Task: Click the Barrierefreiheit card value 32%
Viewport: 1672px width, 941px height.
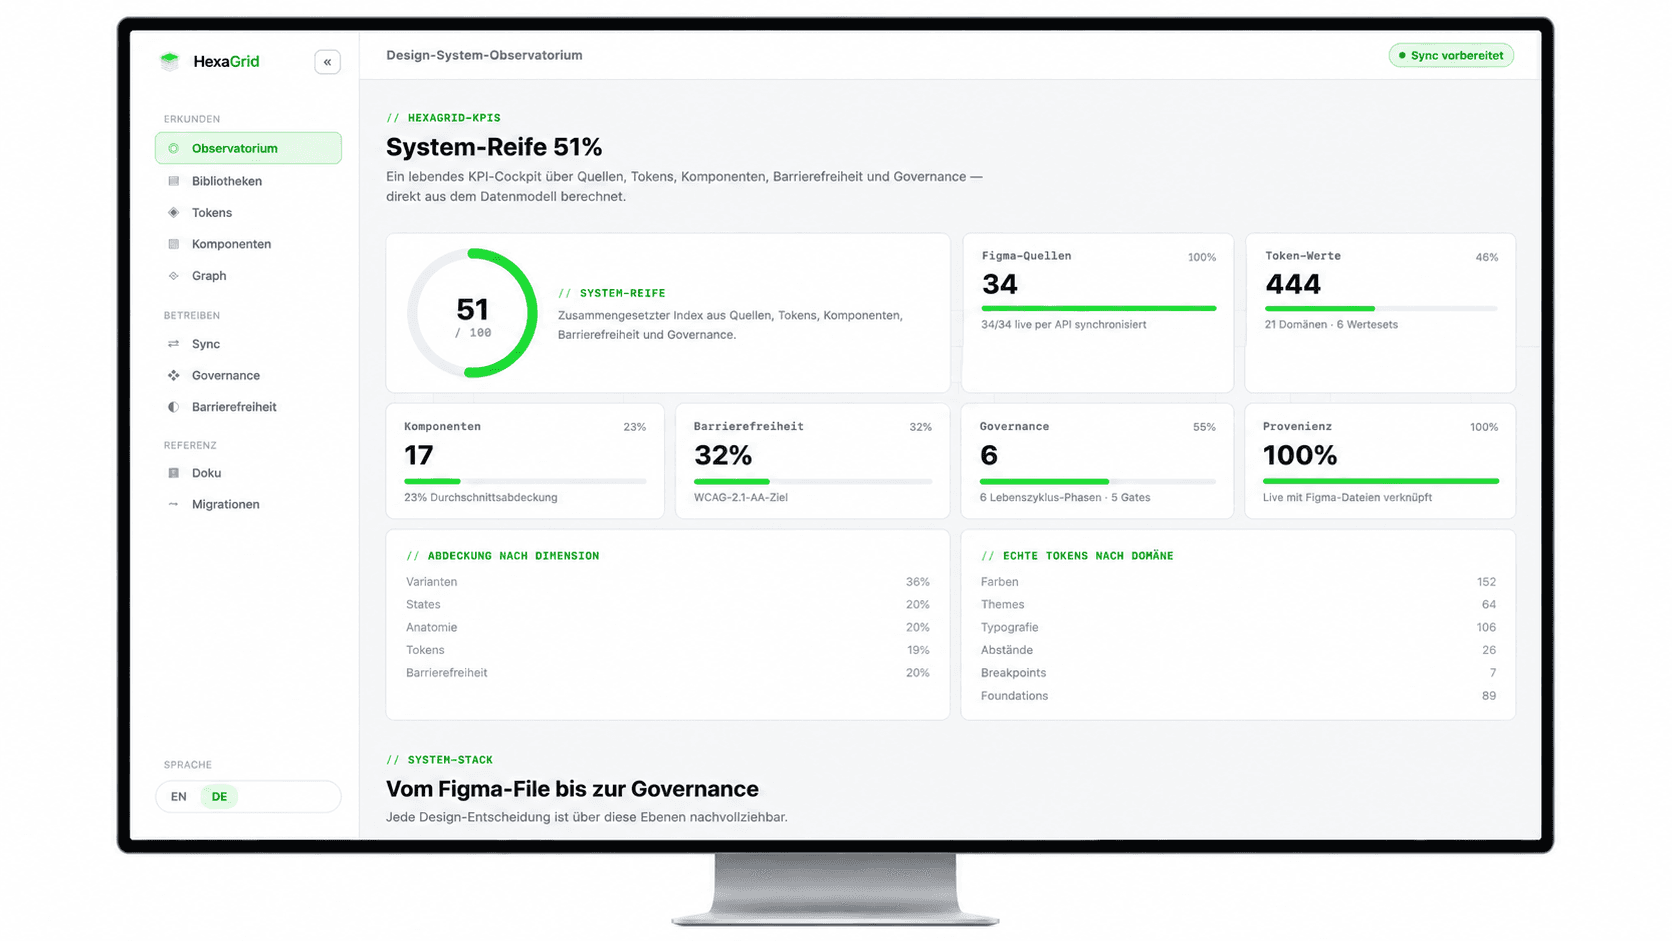Action: (723, 455)
